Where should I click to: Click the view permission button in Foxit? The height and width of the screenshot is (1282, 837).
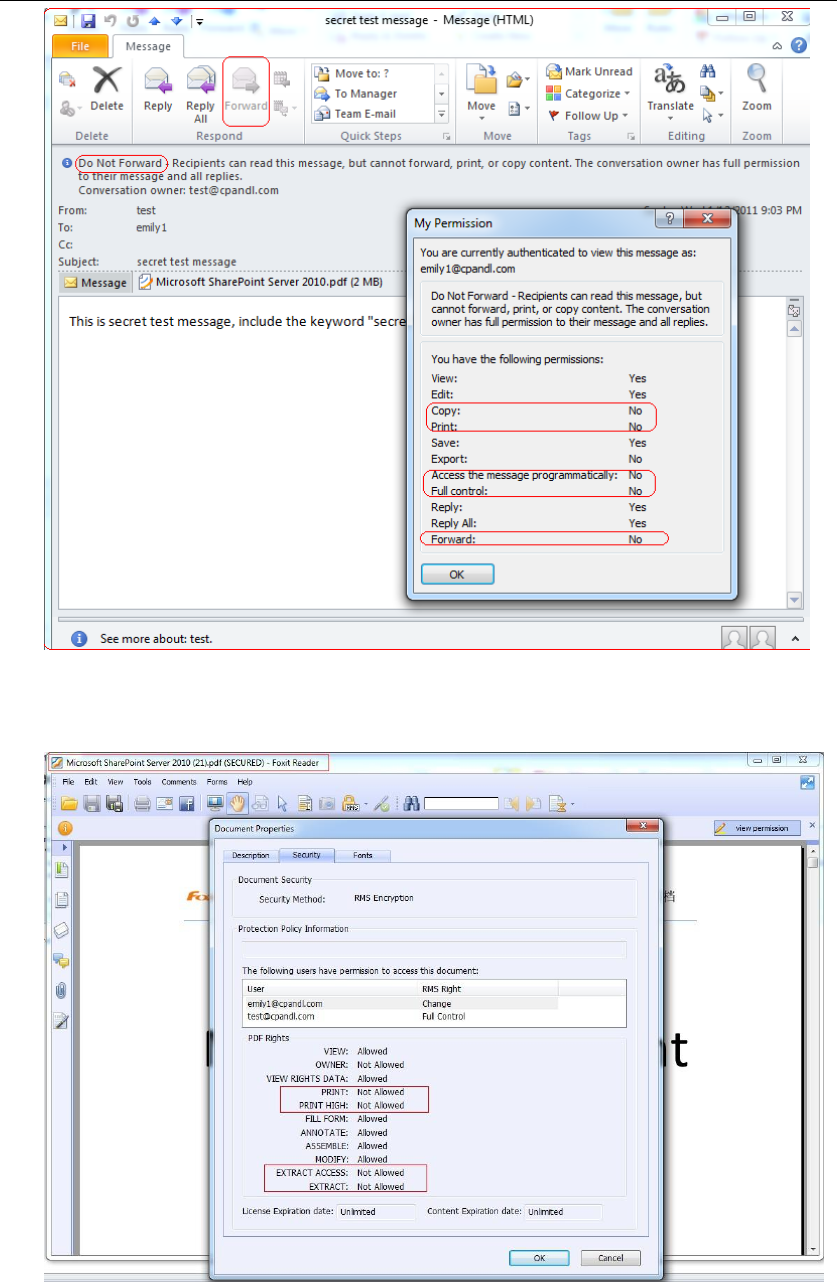(x=757, y=827)
